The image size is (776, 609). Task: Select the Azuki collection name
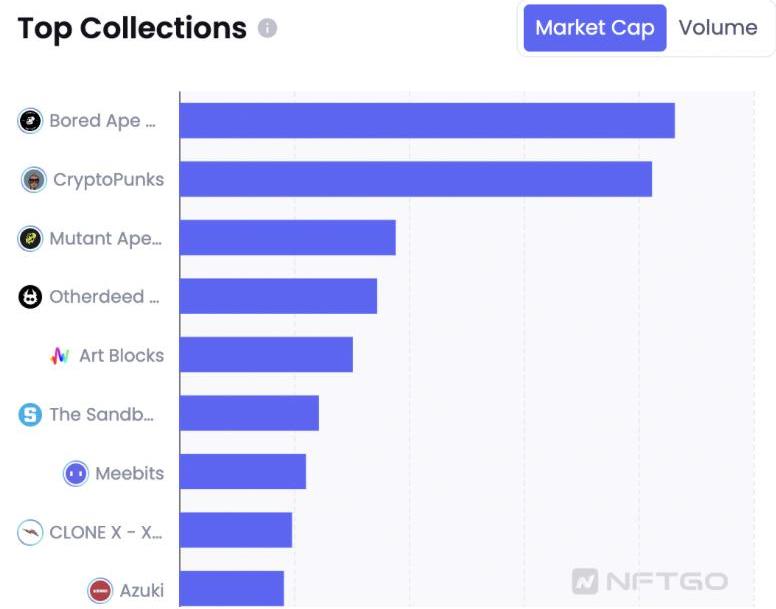coord(141,591)
